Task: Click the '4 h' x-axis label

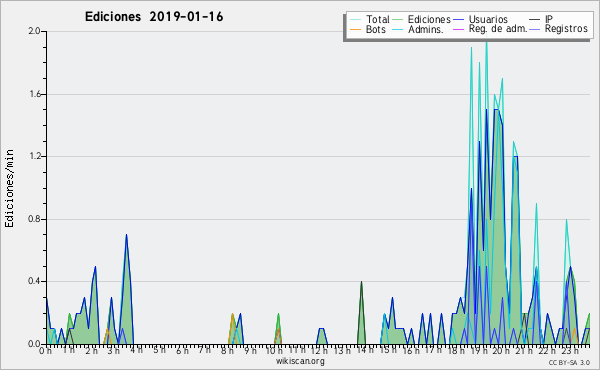Action: (x=136, y=350)
